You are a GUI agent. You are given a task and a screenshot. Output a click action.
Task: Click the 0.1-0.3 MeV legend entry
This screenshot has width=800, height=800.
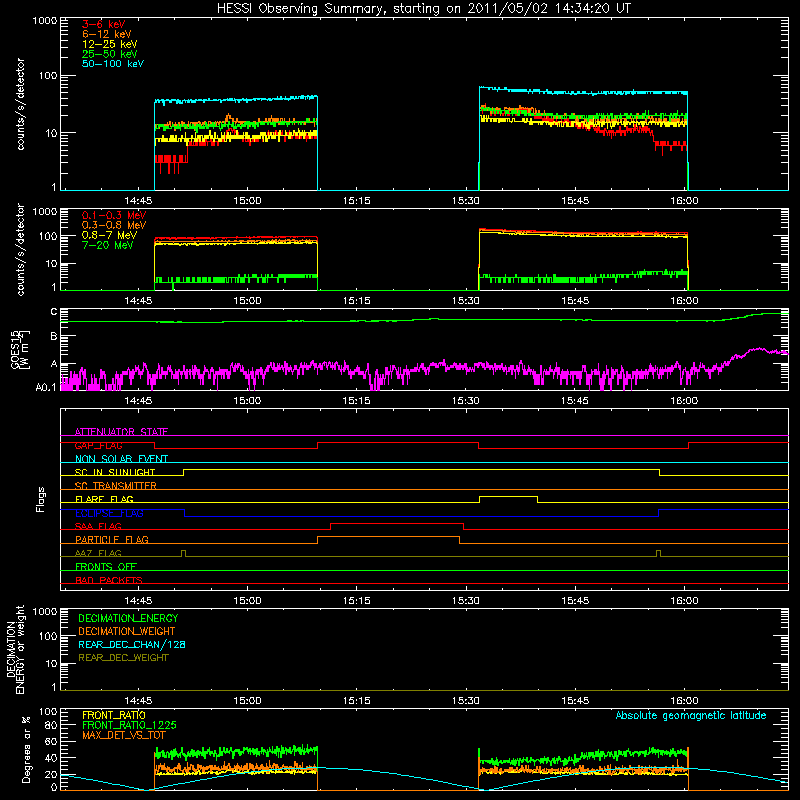(x=114, y=215)
